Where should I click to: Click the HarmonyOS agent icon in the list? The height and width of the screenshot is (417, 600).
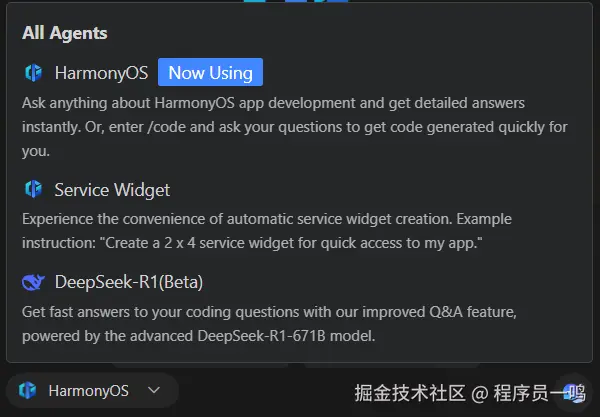point(33,73)
